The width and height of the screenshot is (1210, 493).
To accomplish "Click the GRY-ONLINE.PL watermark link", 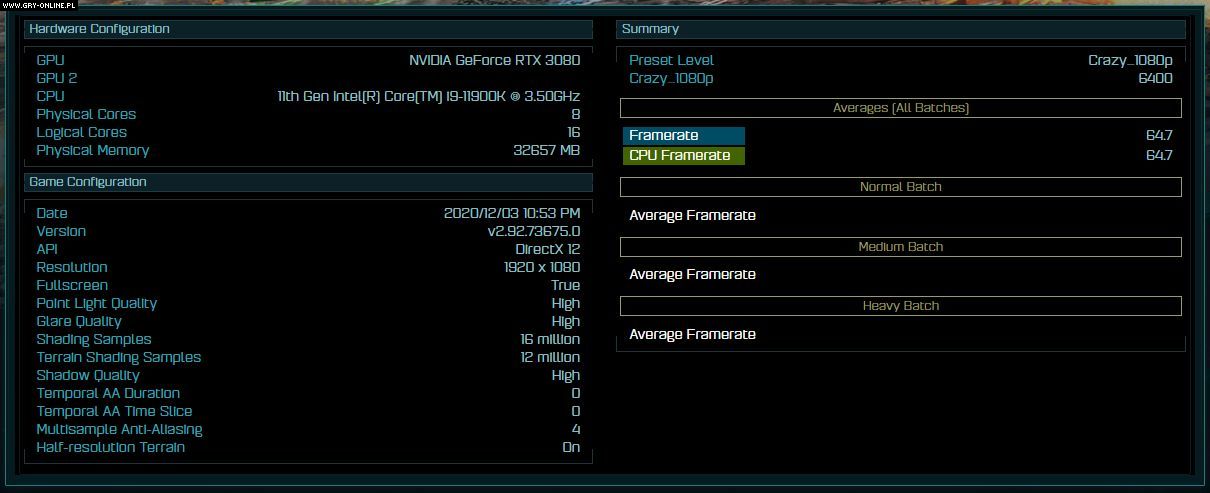I will [x=38, y=6].
